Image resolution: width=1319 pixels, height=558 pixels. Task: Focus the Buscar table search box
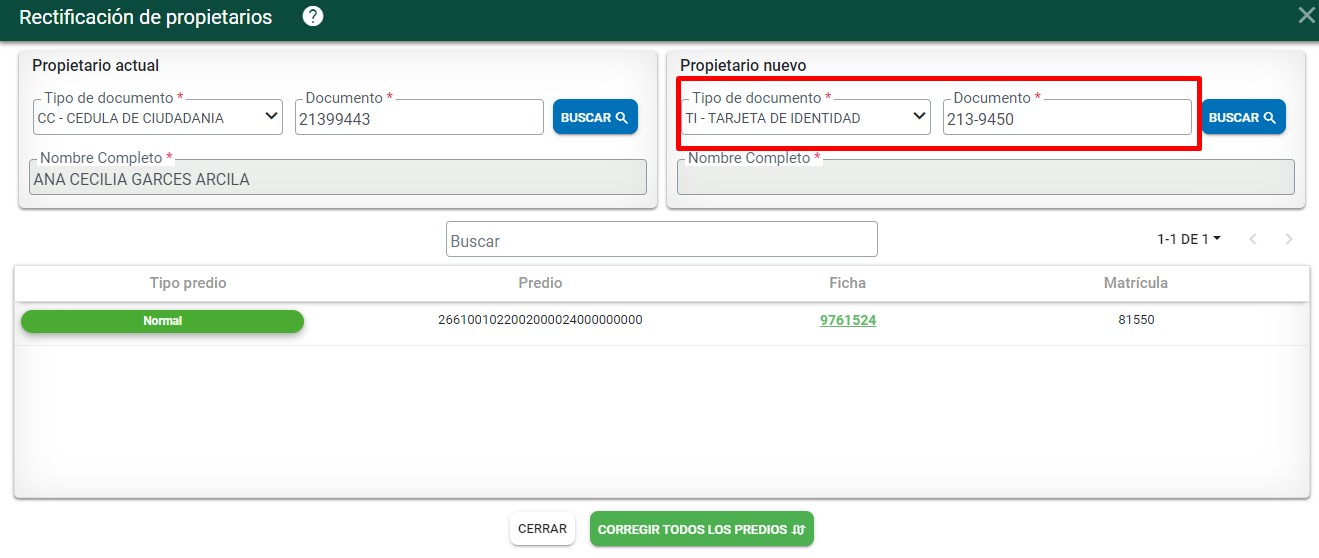point(661,240)
